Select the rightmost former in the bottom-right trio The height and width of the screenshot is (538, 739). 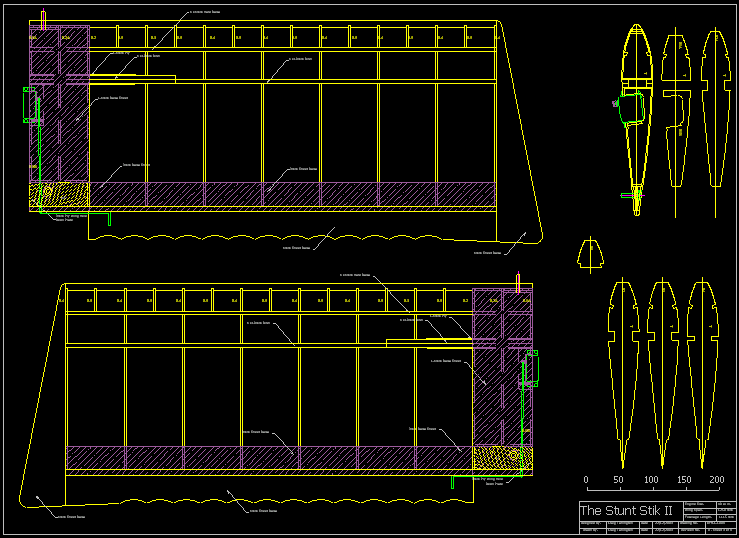[x=701, y=370]
